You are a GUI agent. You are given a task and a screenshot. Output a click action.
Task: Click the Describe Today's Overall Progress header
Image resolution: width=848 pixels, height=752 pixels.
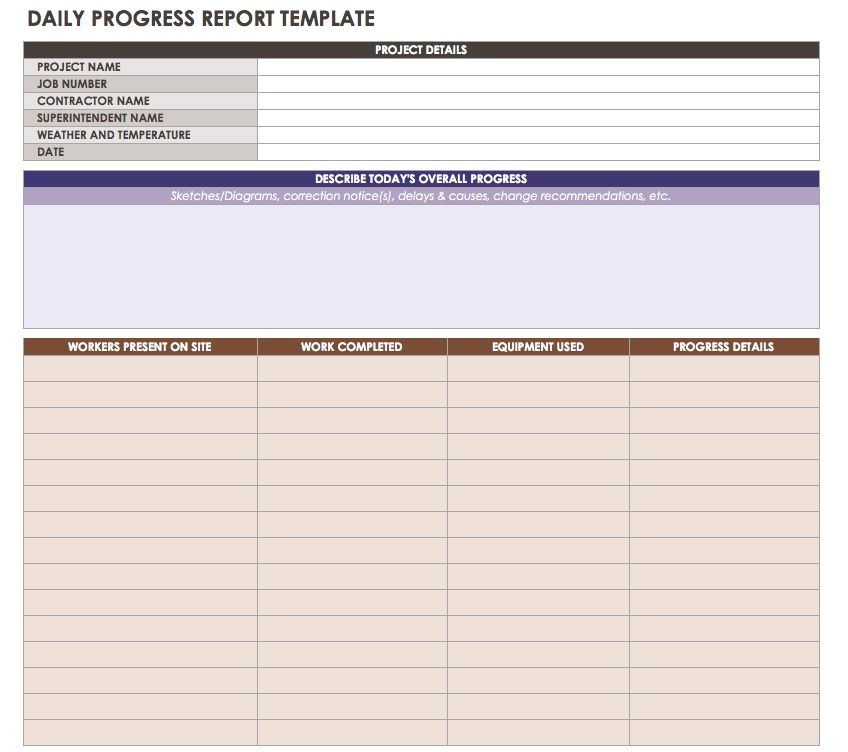420,179
